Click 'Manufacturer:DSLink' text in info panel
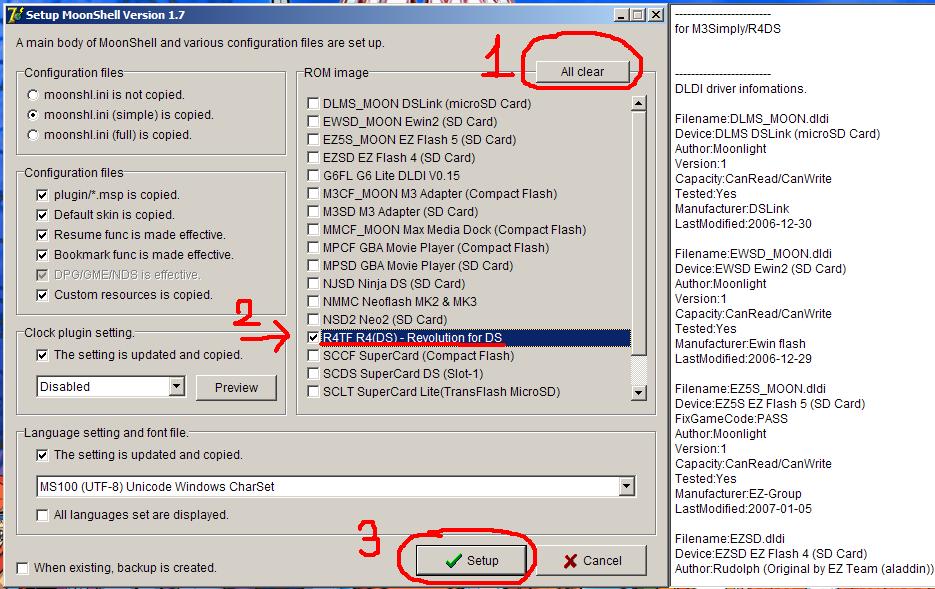This screenshot has width=935, height=589. pyautogui.click(x=732, y=209)
